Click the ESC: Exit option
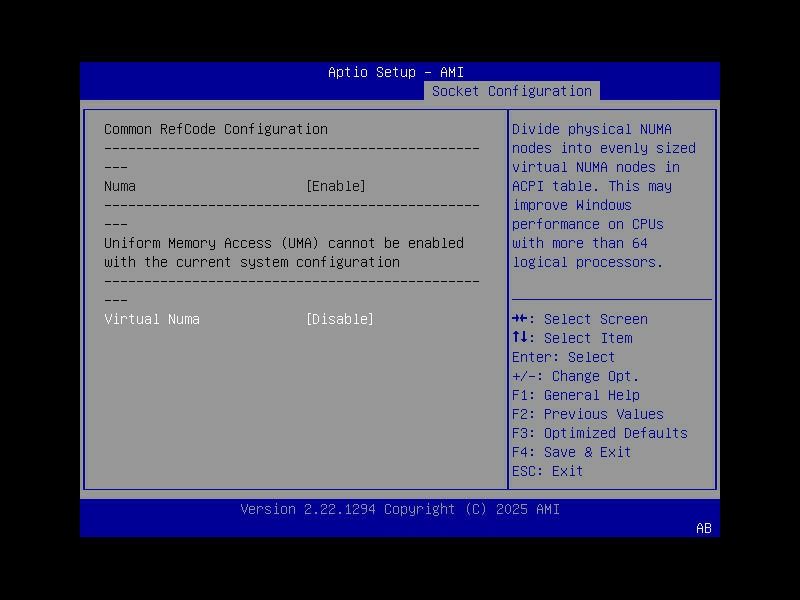Image resolution: width=800 pixels, height=600 pixels. point(547,470)
